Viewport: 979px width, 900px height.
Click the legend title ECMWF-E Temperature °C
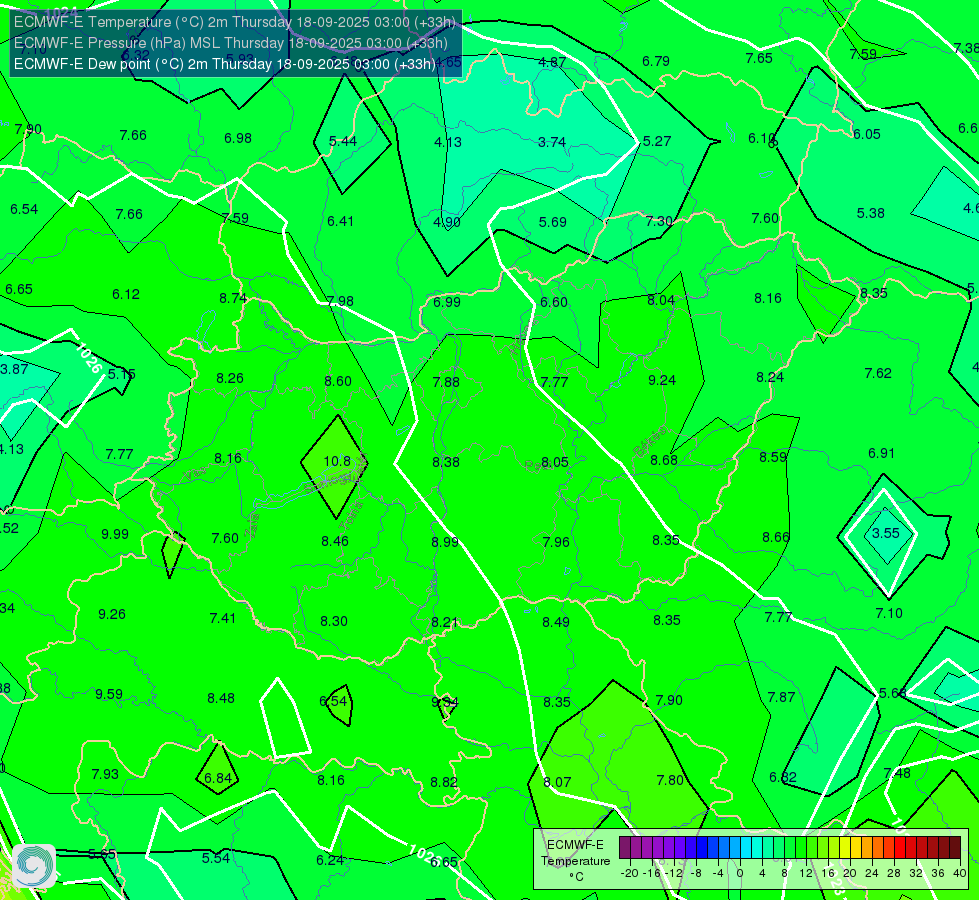(x=575, y=861)
